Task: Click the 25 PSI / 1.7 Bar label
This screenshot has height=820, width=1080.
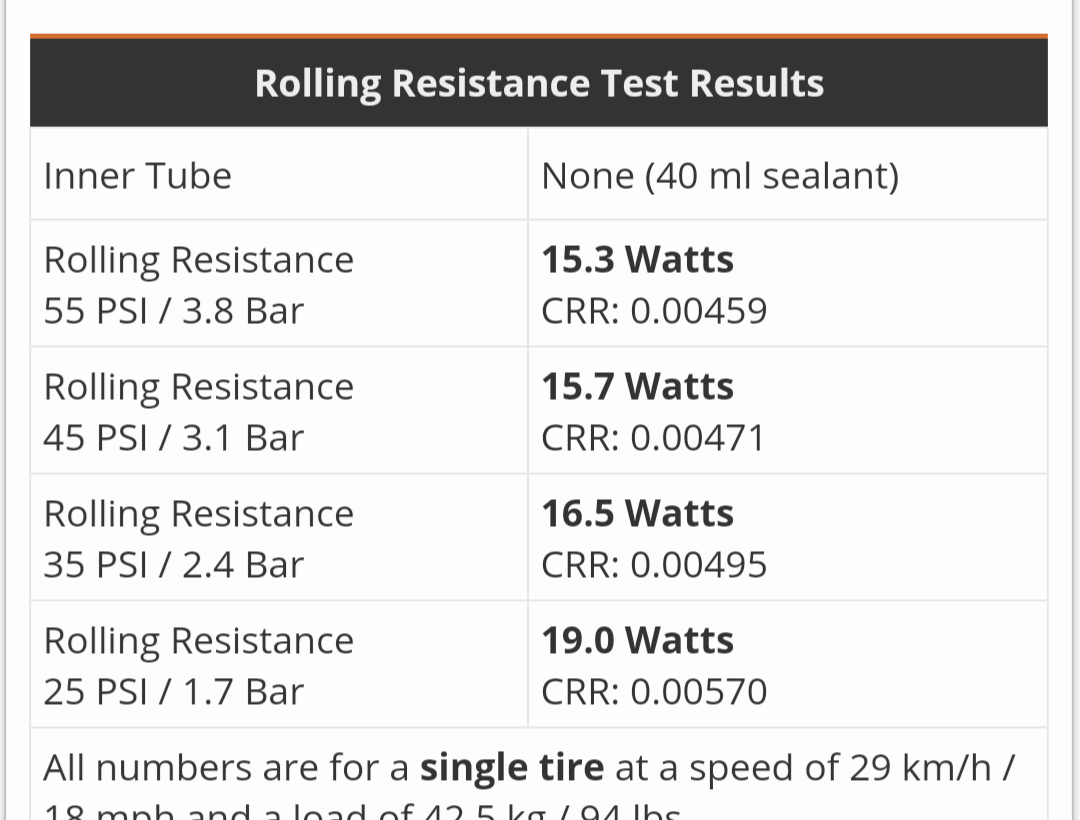Action: [x=173, y=692]
